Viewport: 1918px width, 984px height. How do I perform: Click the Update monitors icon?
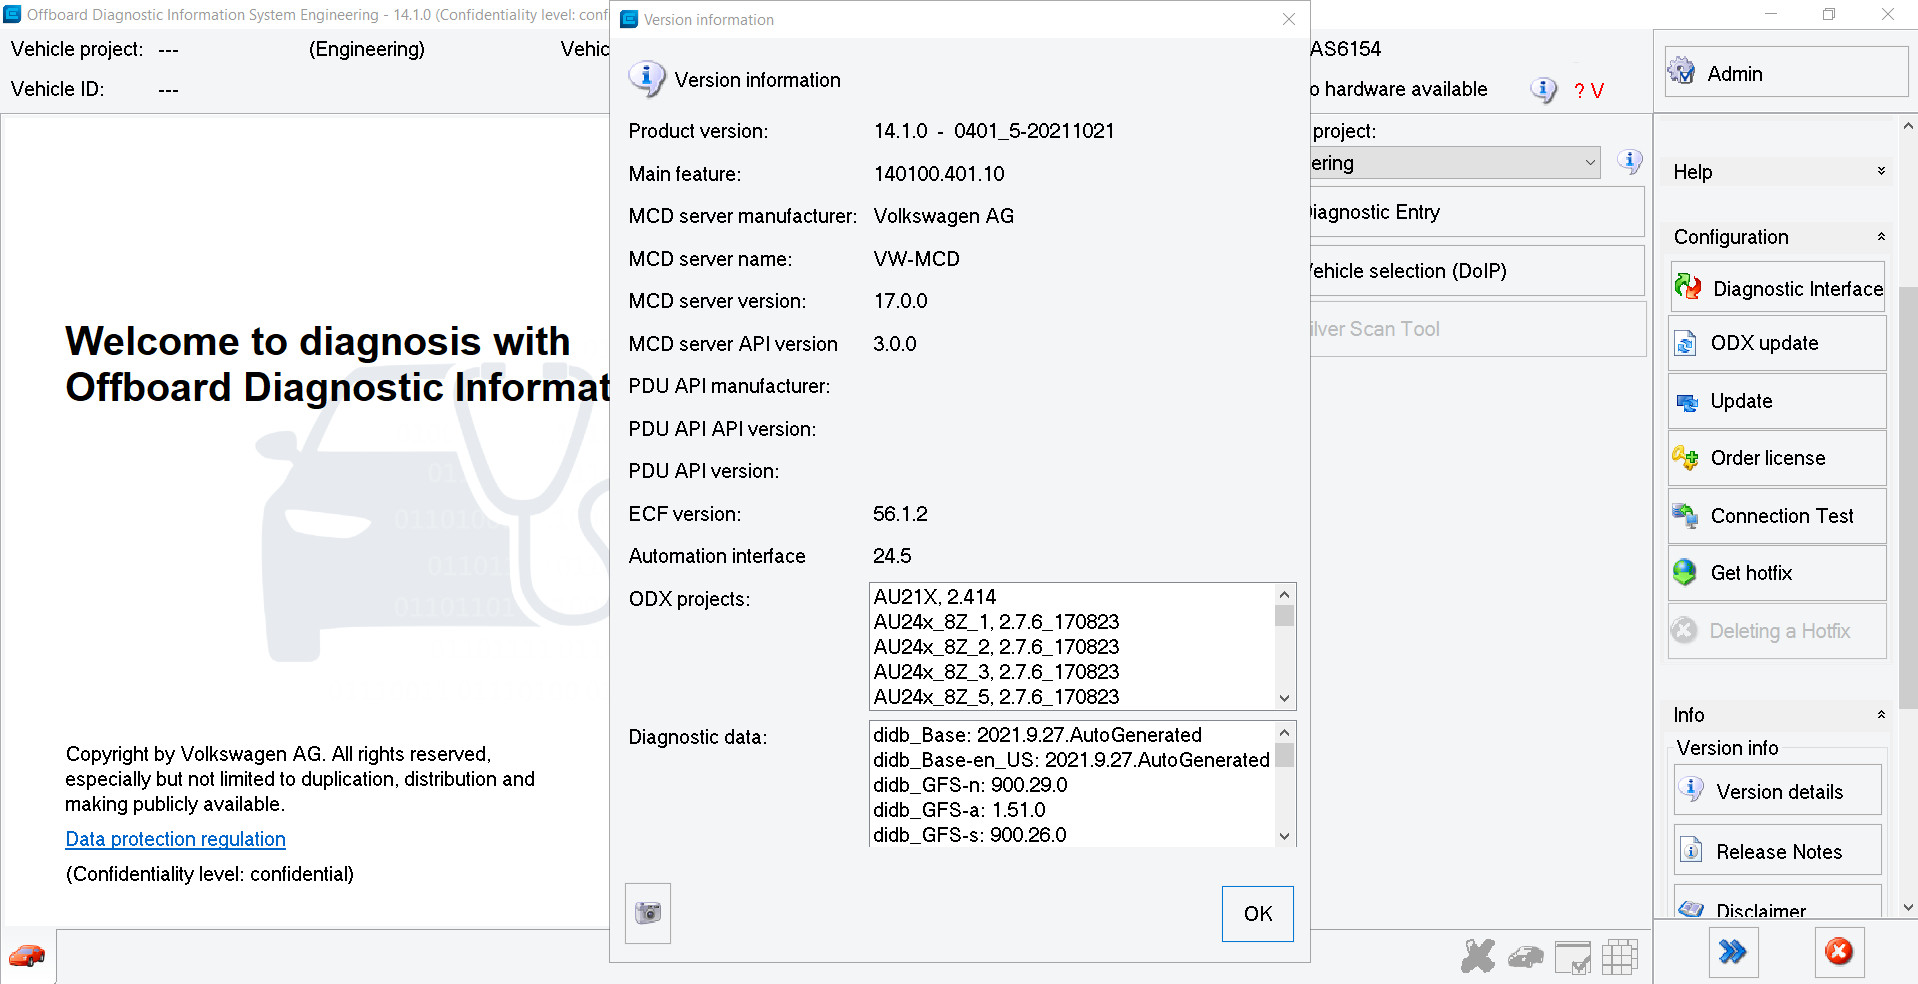coord(1687,402)
